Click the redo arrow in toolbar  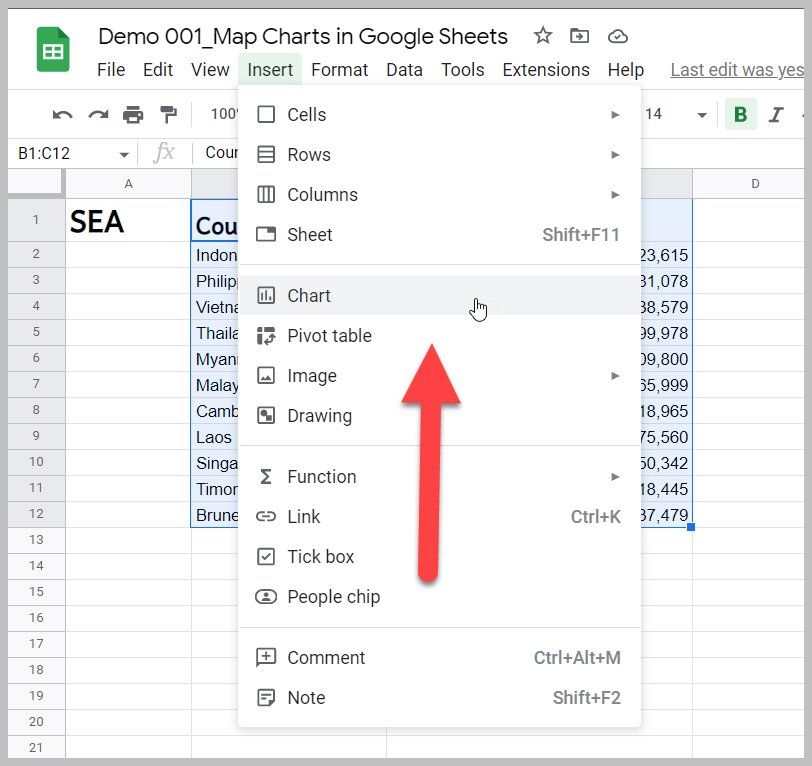pyautogui.click(x=98, y=114)
